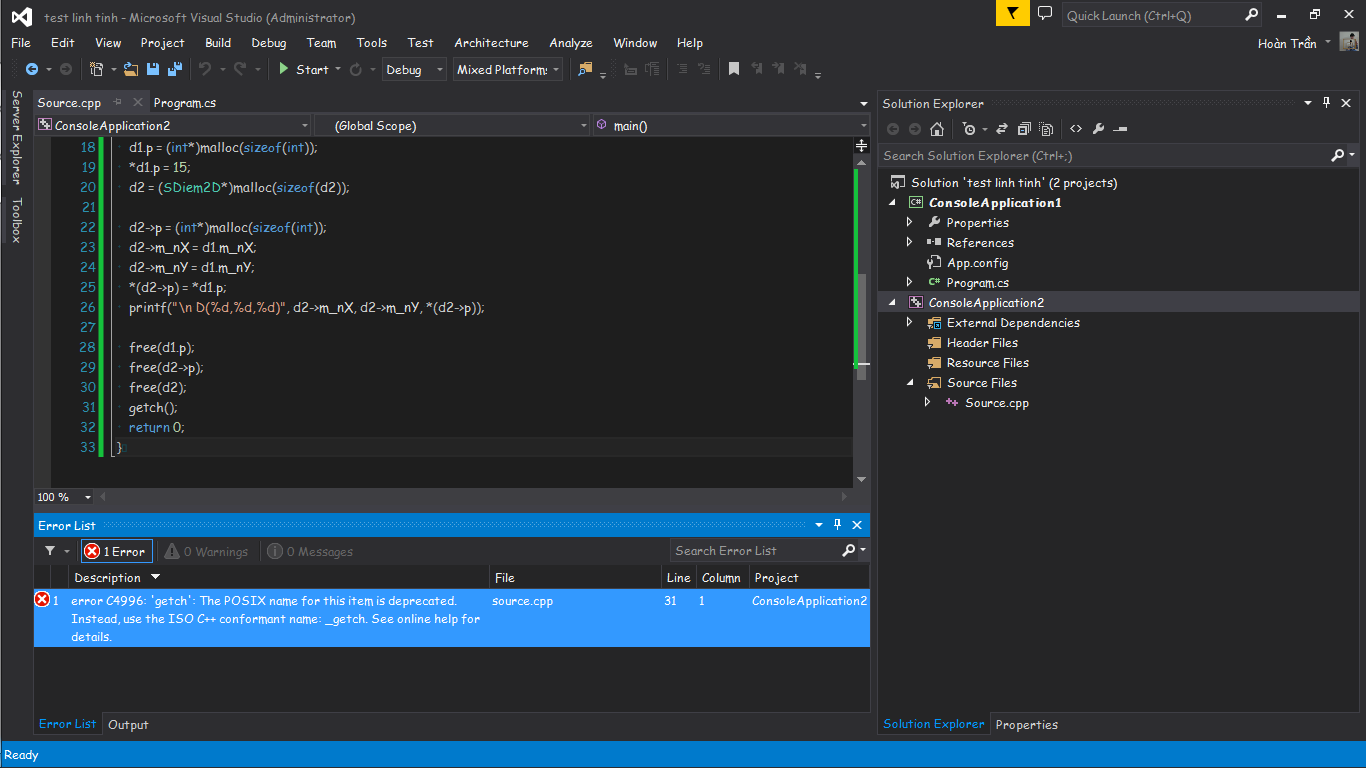Click the Show All Files icon
The image size is (1366, 768).
(x=1046, y=129)
